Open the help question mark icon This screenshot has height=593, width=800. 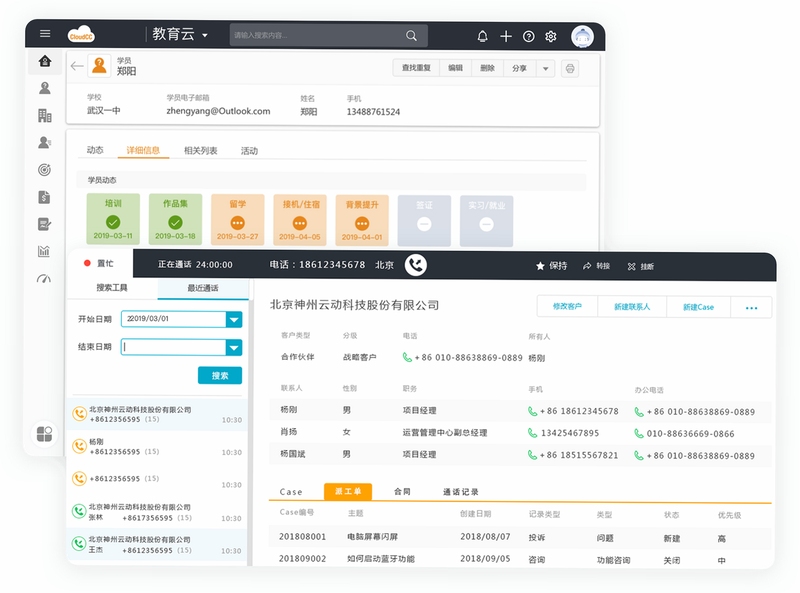coord(529,36)
